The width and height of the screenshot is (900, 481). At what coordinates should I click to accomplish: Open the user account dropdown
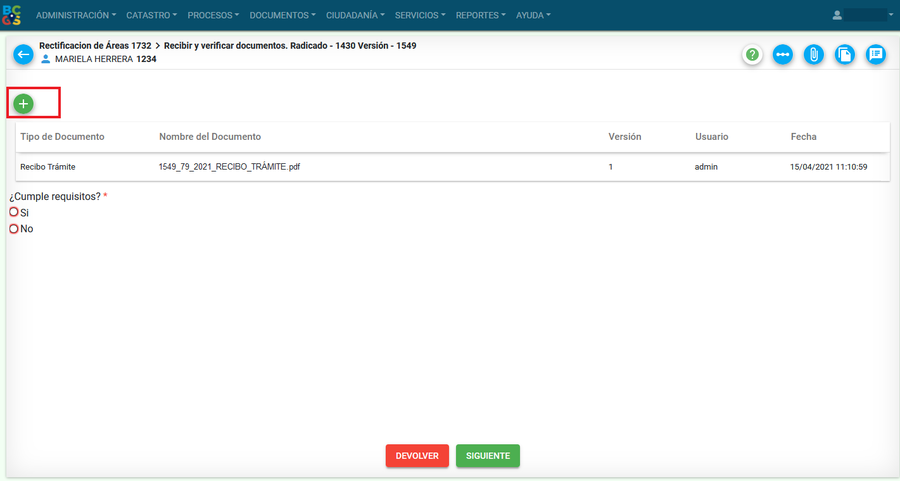click(x=863, y=15)
